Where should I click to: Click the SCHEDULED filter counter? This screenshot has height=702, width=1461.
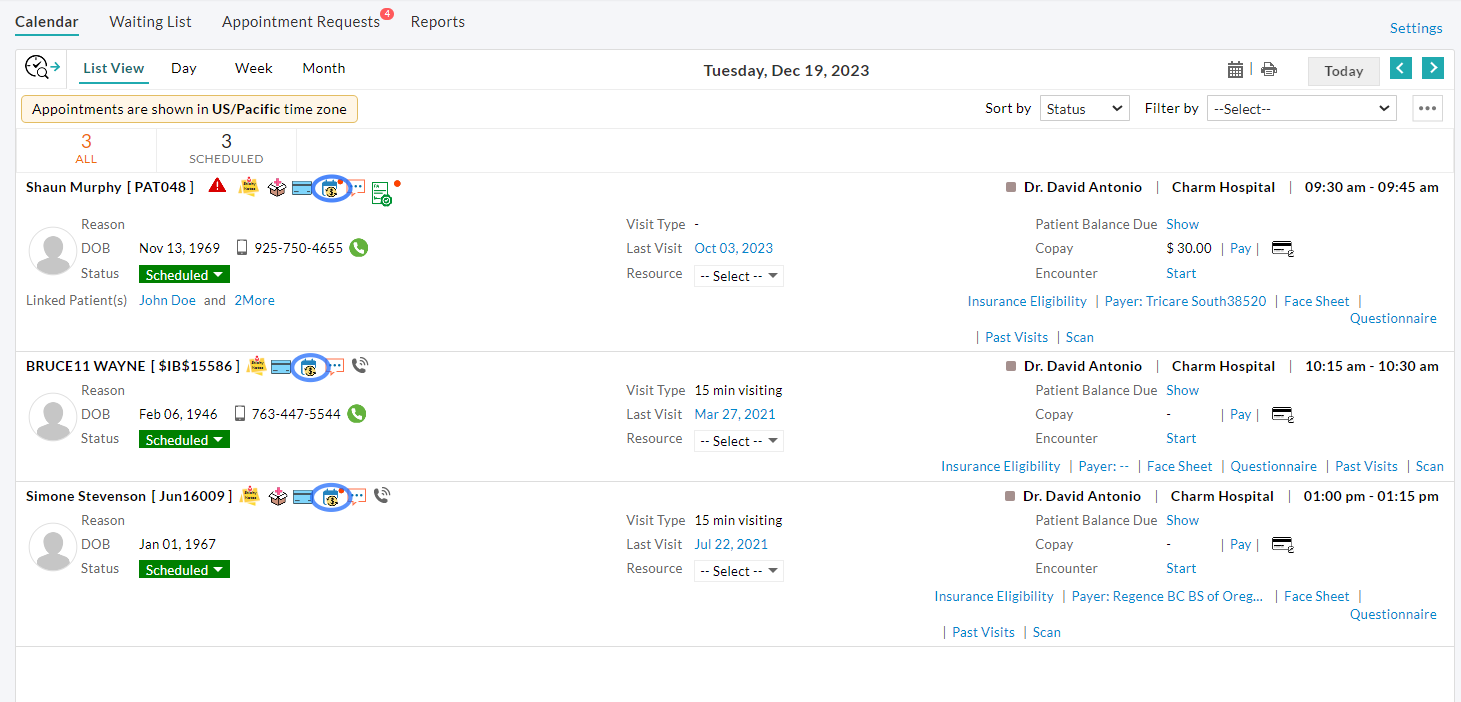[225, 150]
